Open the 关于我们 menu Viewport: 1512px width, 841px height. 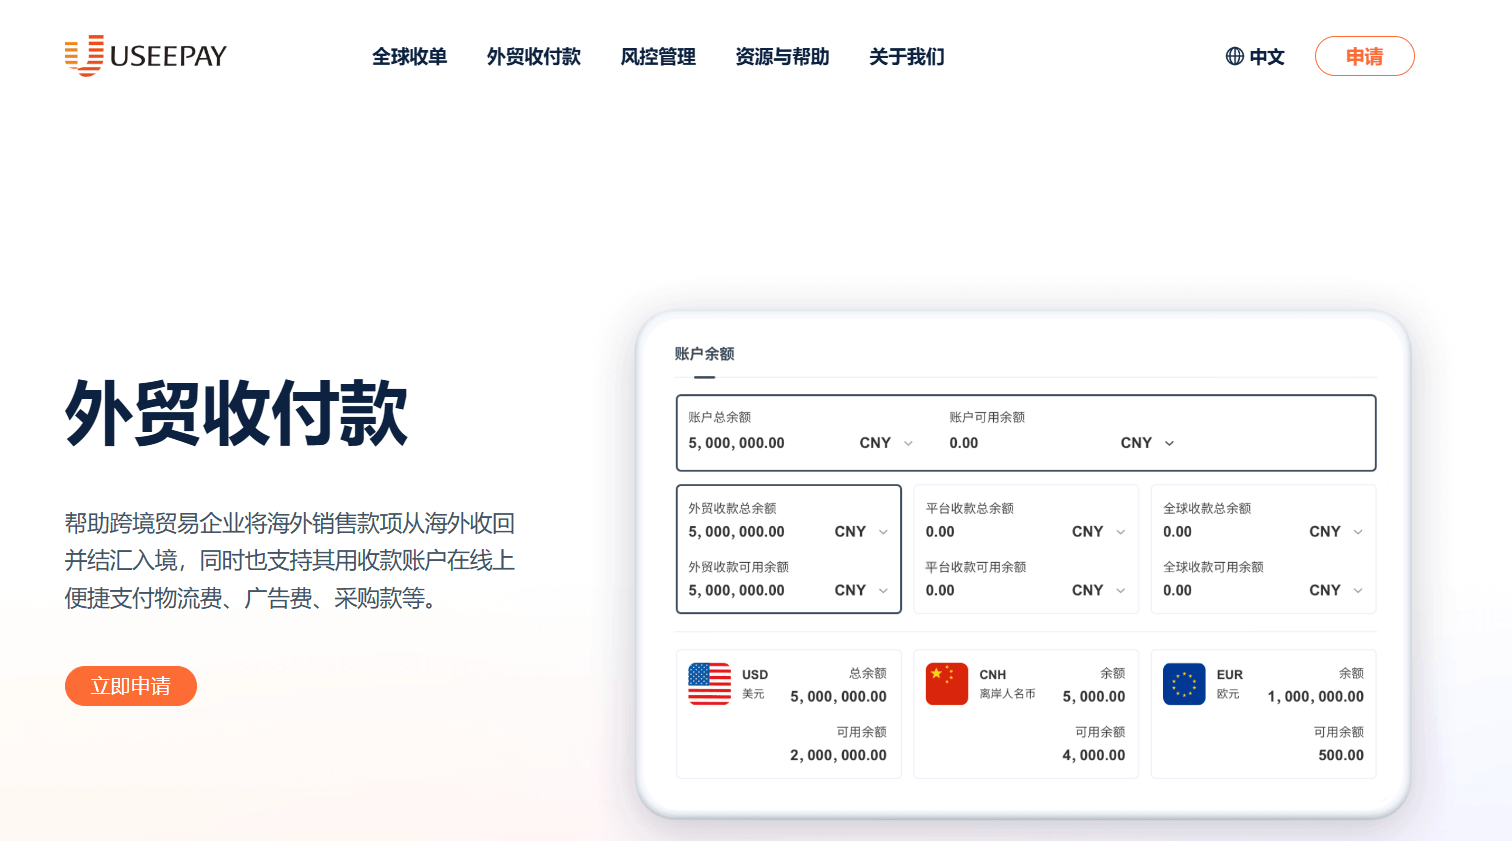click(x=906, y=57)
